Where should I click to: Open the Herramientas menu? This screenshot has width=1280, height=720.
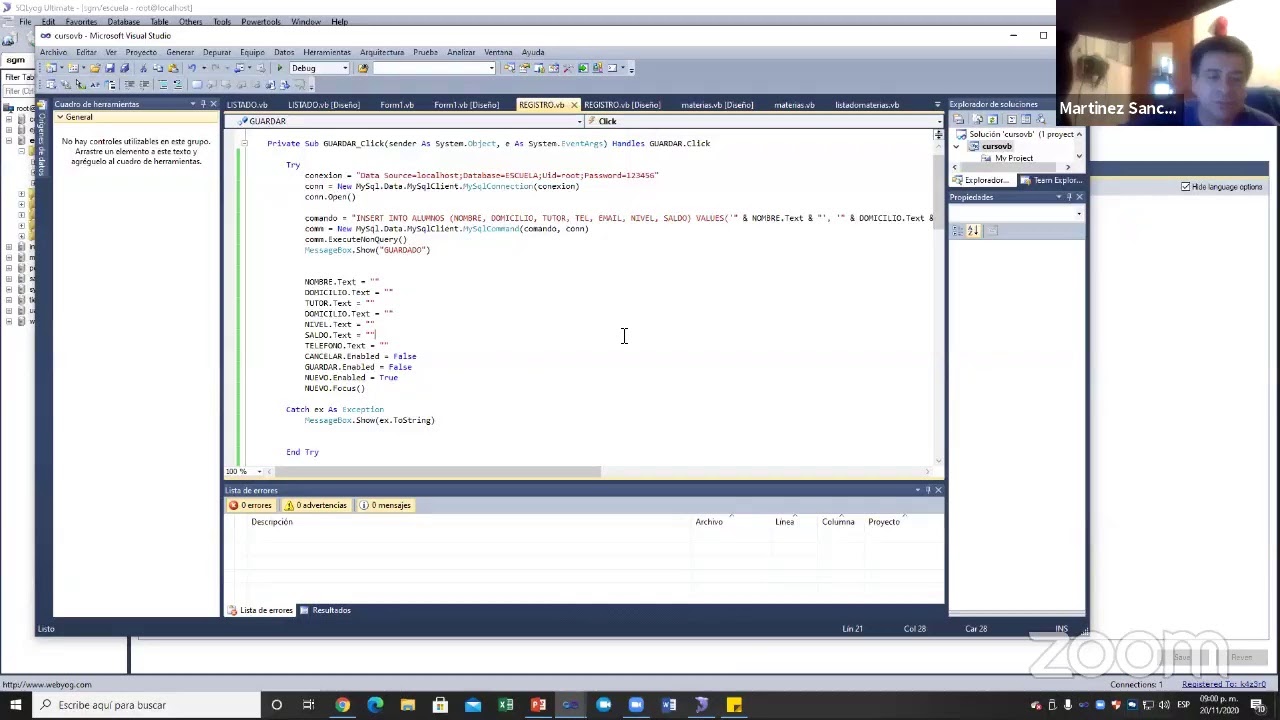(x=327, y=52)
